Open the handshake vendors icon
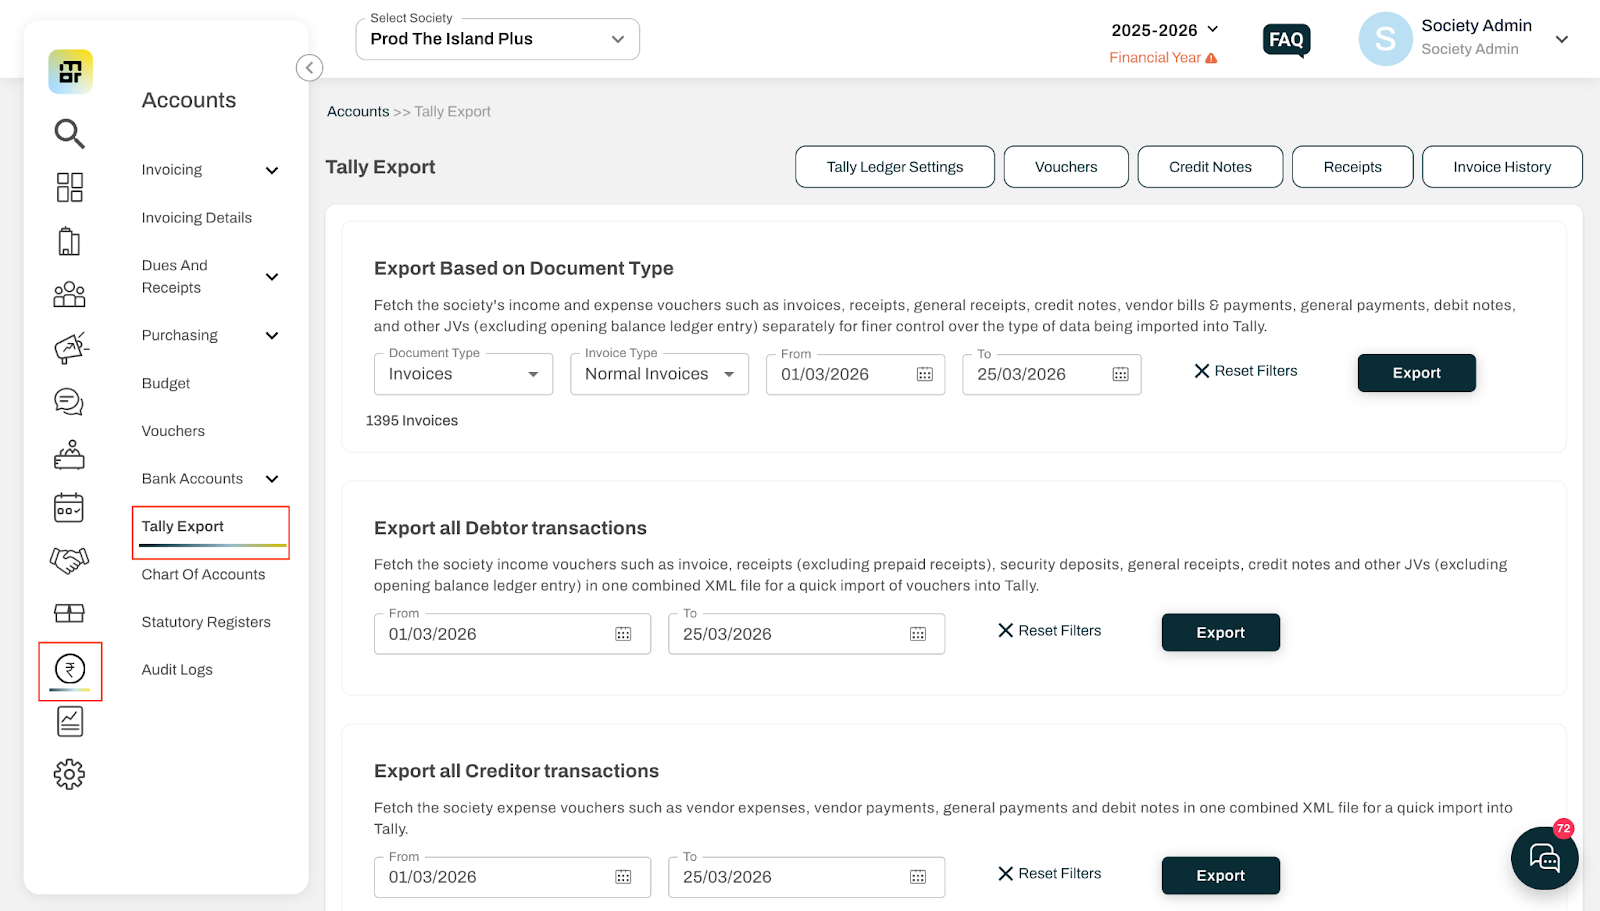1600x911 pixels. coord(69,560)
